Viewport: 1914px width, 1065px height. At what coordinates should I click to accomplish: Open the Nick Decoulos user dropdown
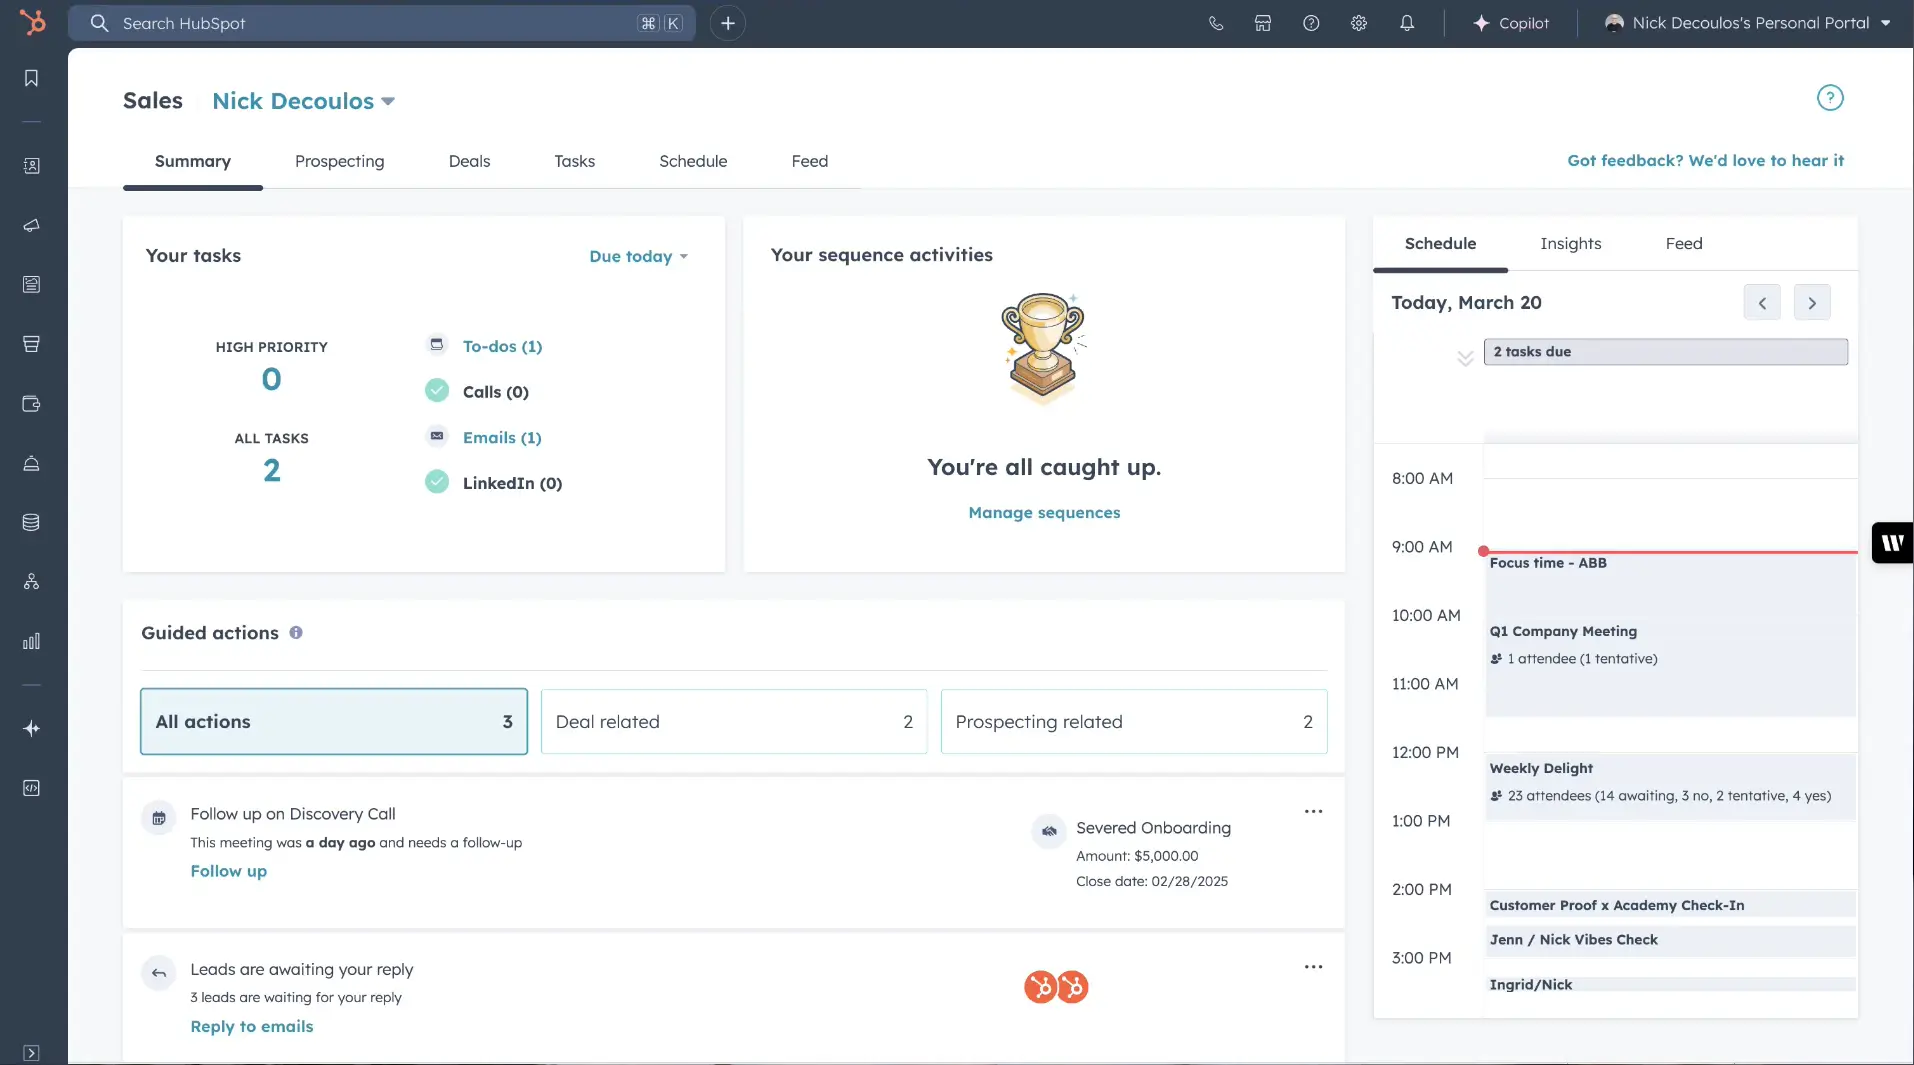pos(303,101)
